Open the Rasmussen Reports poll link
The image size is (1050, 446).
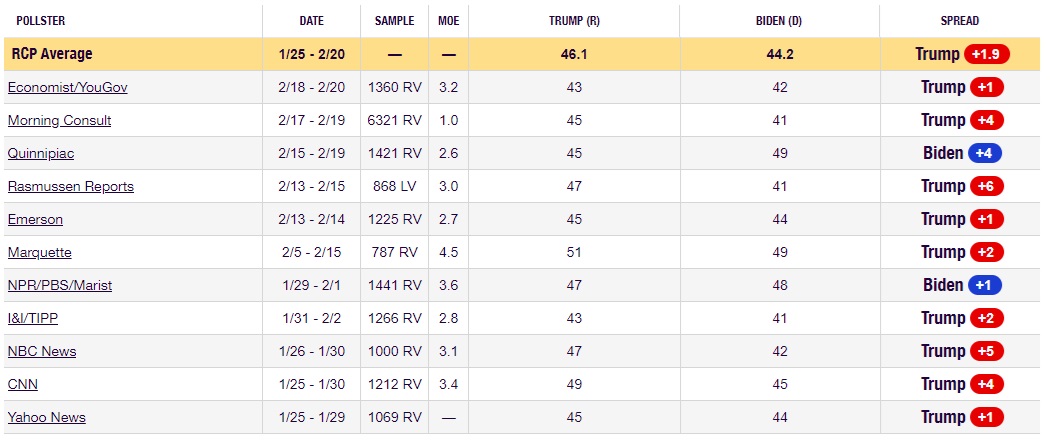click(x=71, y=186)
